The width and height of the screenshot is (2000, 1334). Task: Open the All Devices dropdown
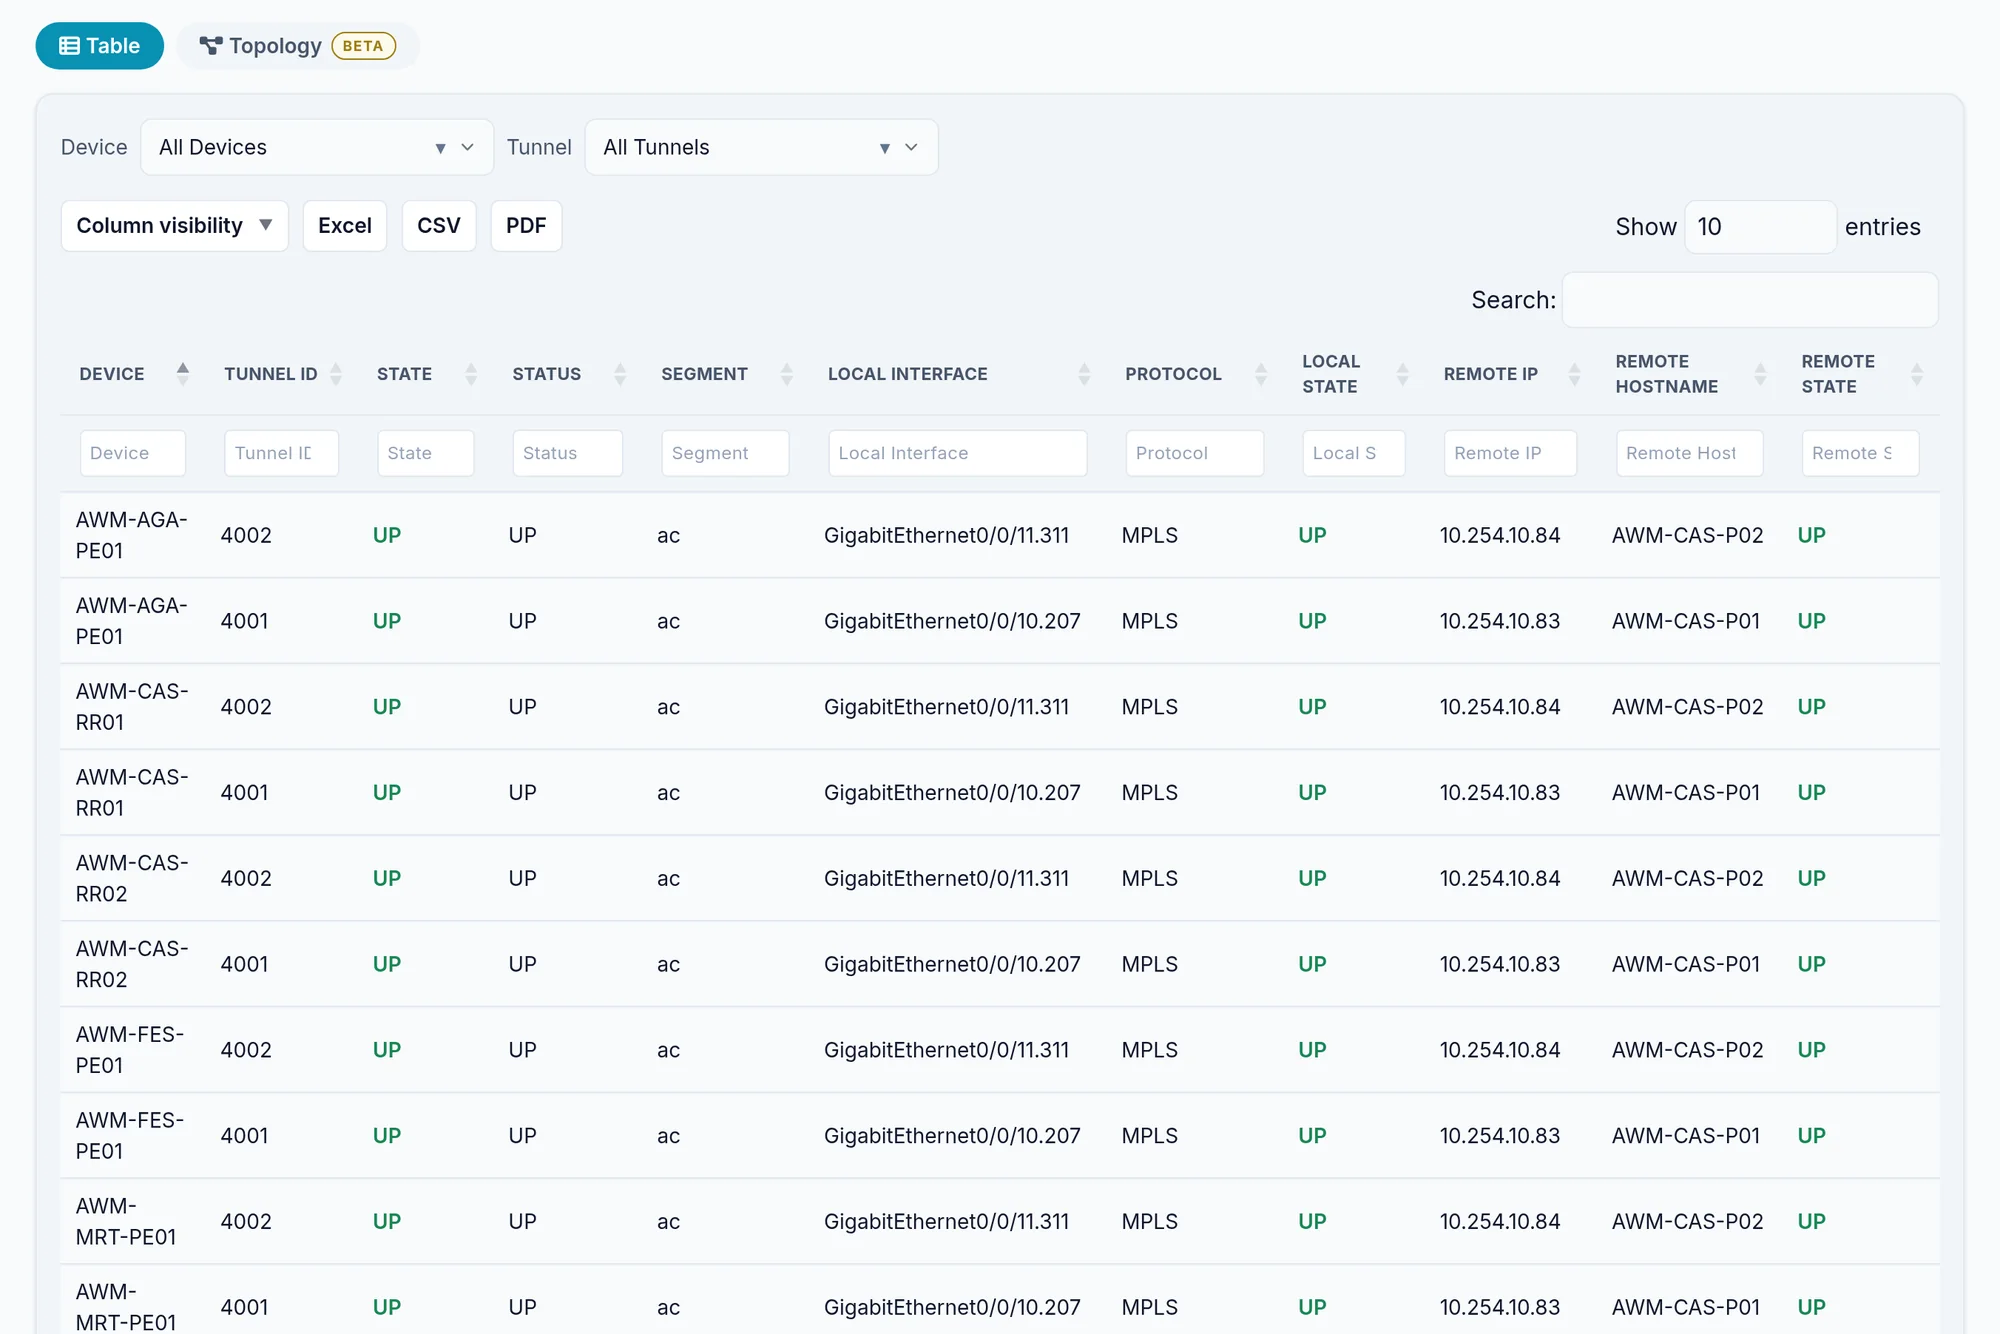[x=317, y=147]
